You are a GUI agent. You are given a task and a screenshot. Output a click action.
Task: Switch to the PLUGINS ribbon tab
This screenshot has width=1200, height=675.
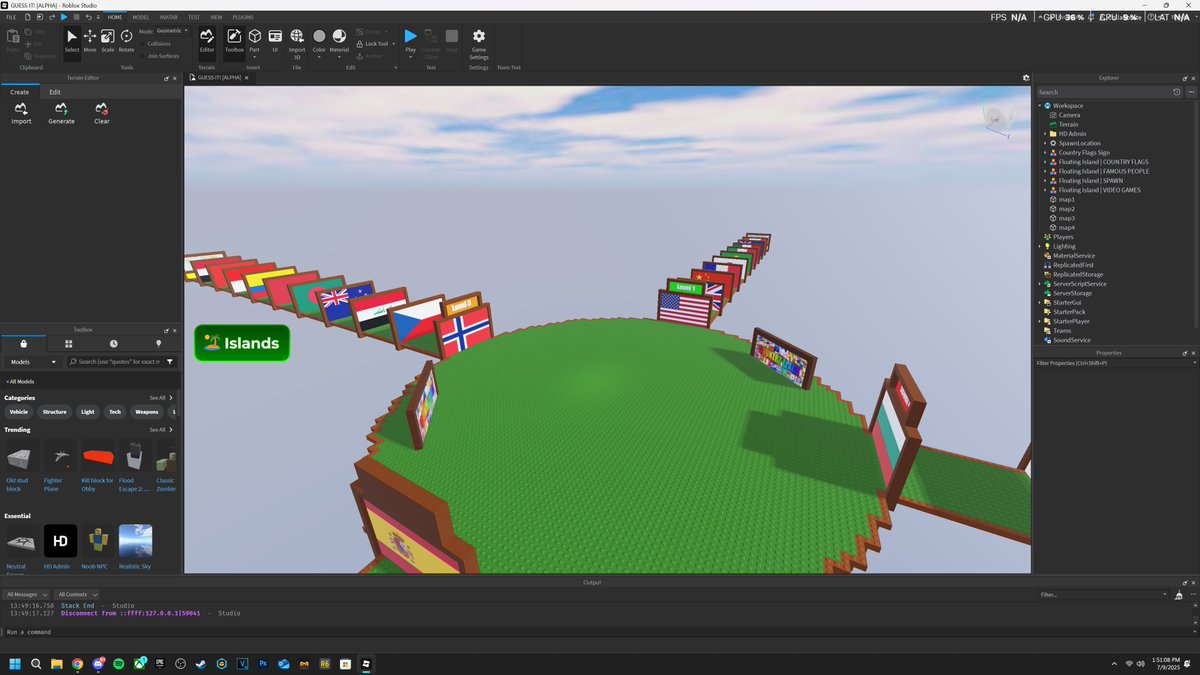(x=243, y=17)
